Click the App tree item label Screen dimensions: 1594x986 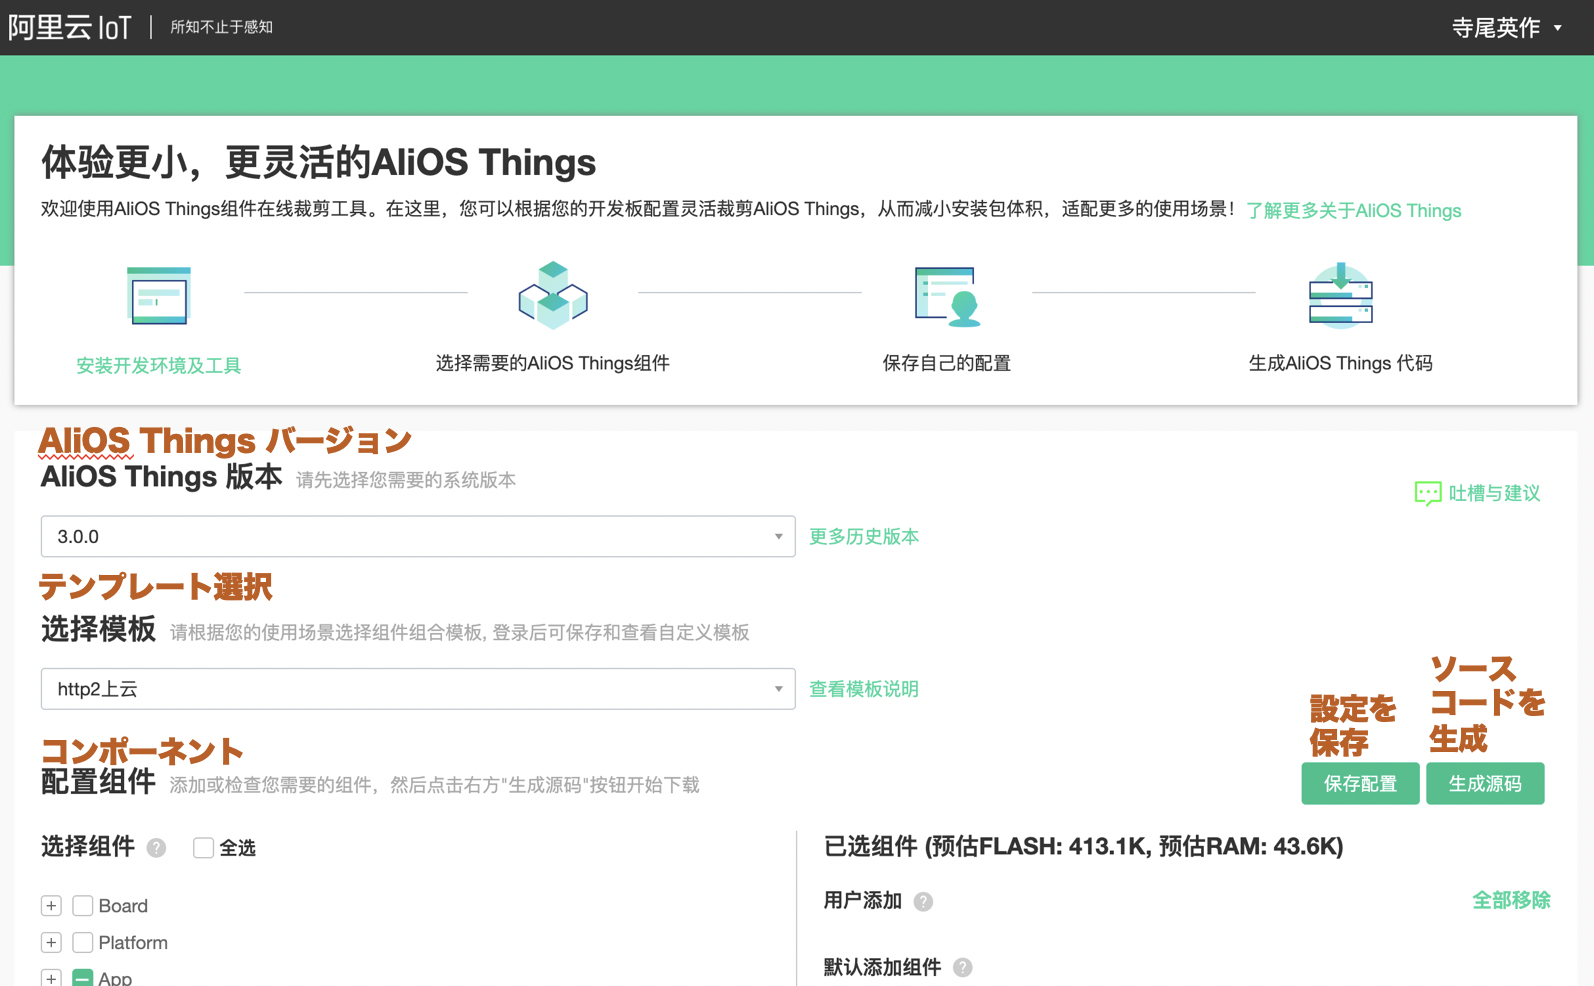(x=115, y=978)
